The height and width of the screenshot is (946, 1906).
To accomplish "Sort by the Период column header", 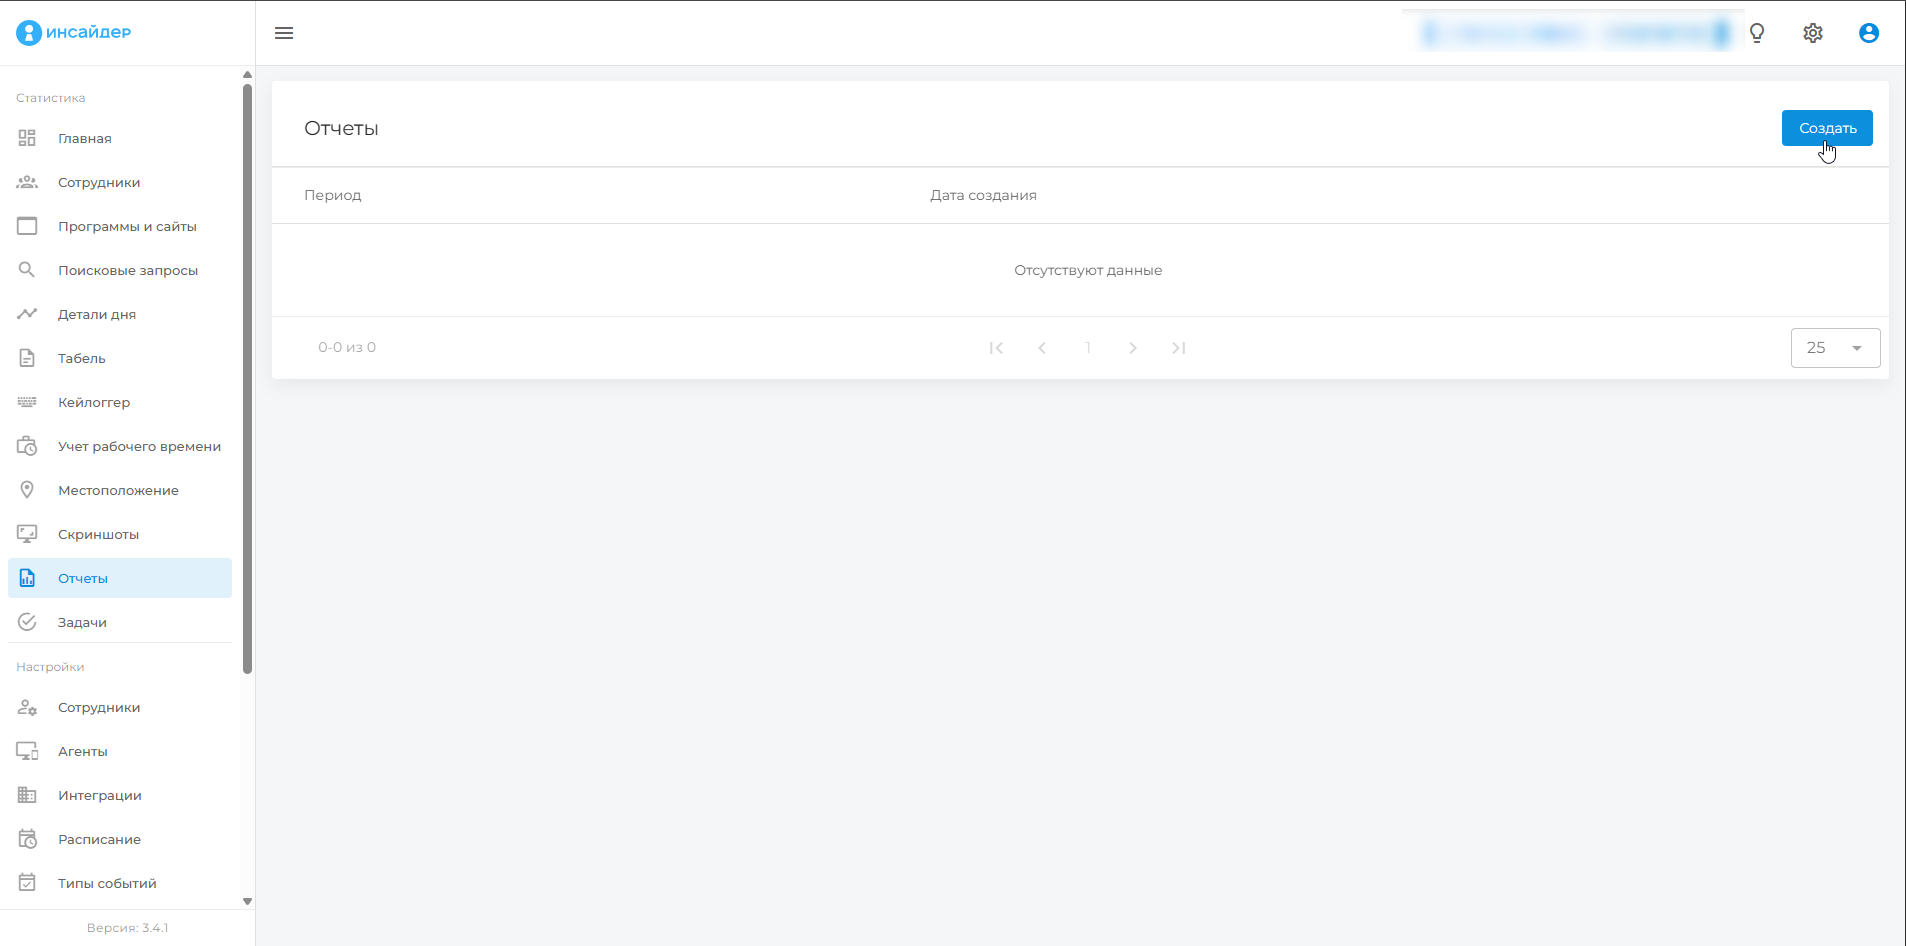I will (x=333, y=195).
